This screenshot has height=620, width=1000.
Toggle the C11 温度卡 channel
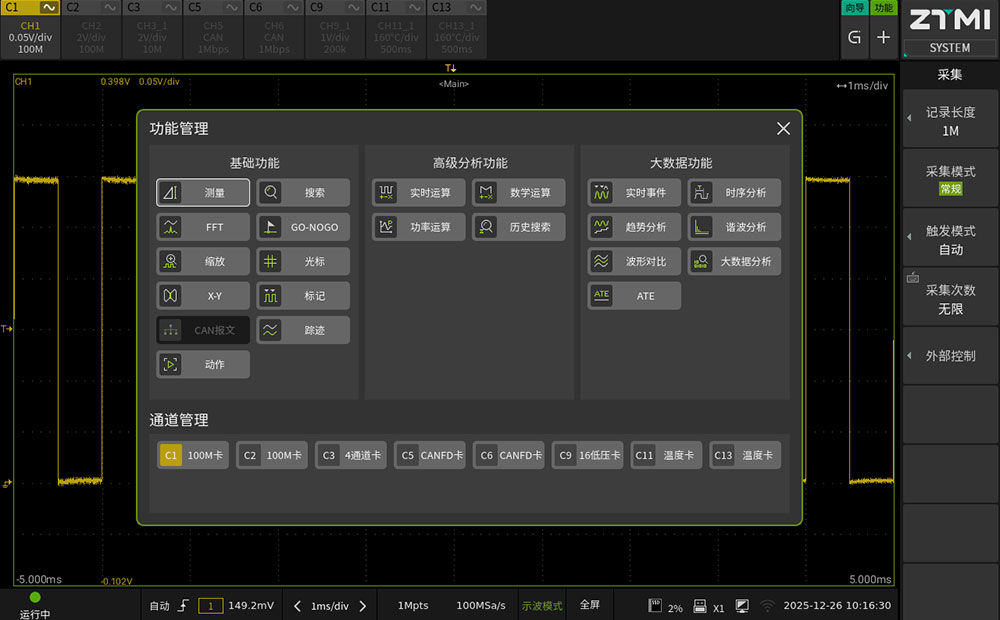coord(667,455)
